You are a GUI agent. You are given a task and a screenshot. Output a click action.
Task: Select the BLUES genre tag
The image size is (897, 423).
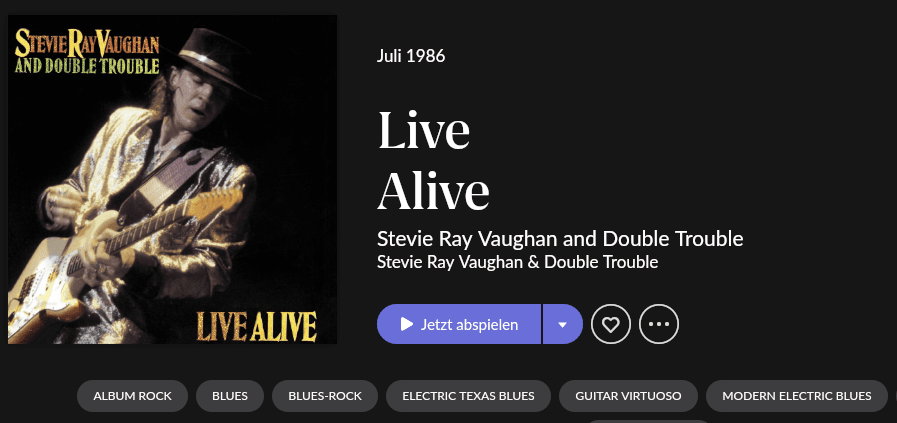pos(230,396)
